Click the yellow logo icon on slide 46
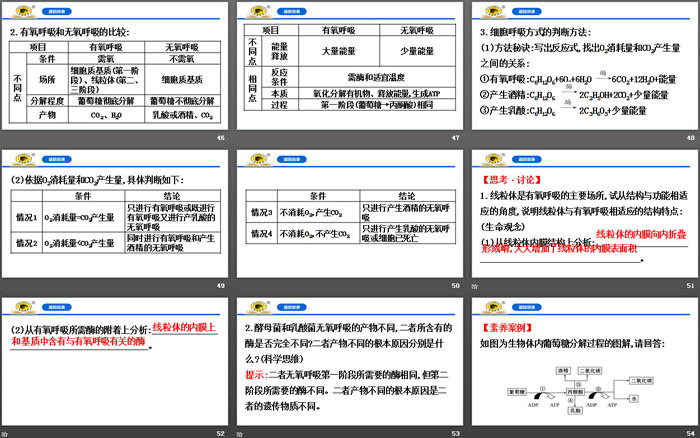700x438 pixels. click(x=24, y=11)
